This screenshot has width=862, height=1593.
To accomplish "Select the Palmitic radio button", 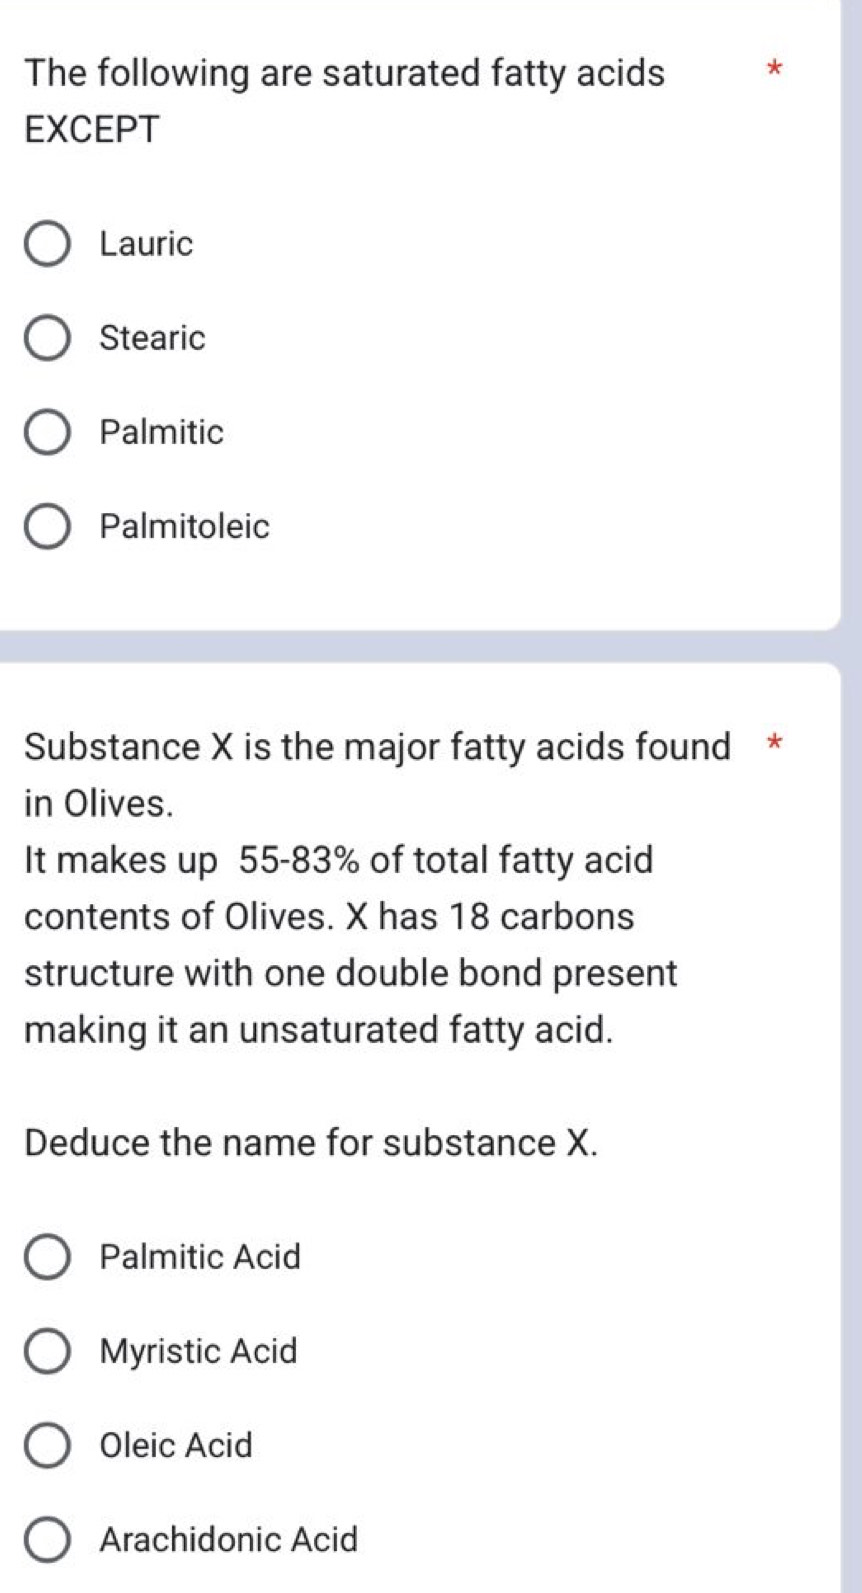I will click(47, 433).
